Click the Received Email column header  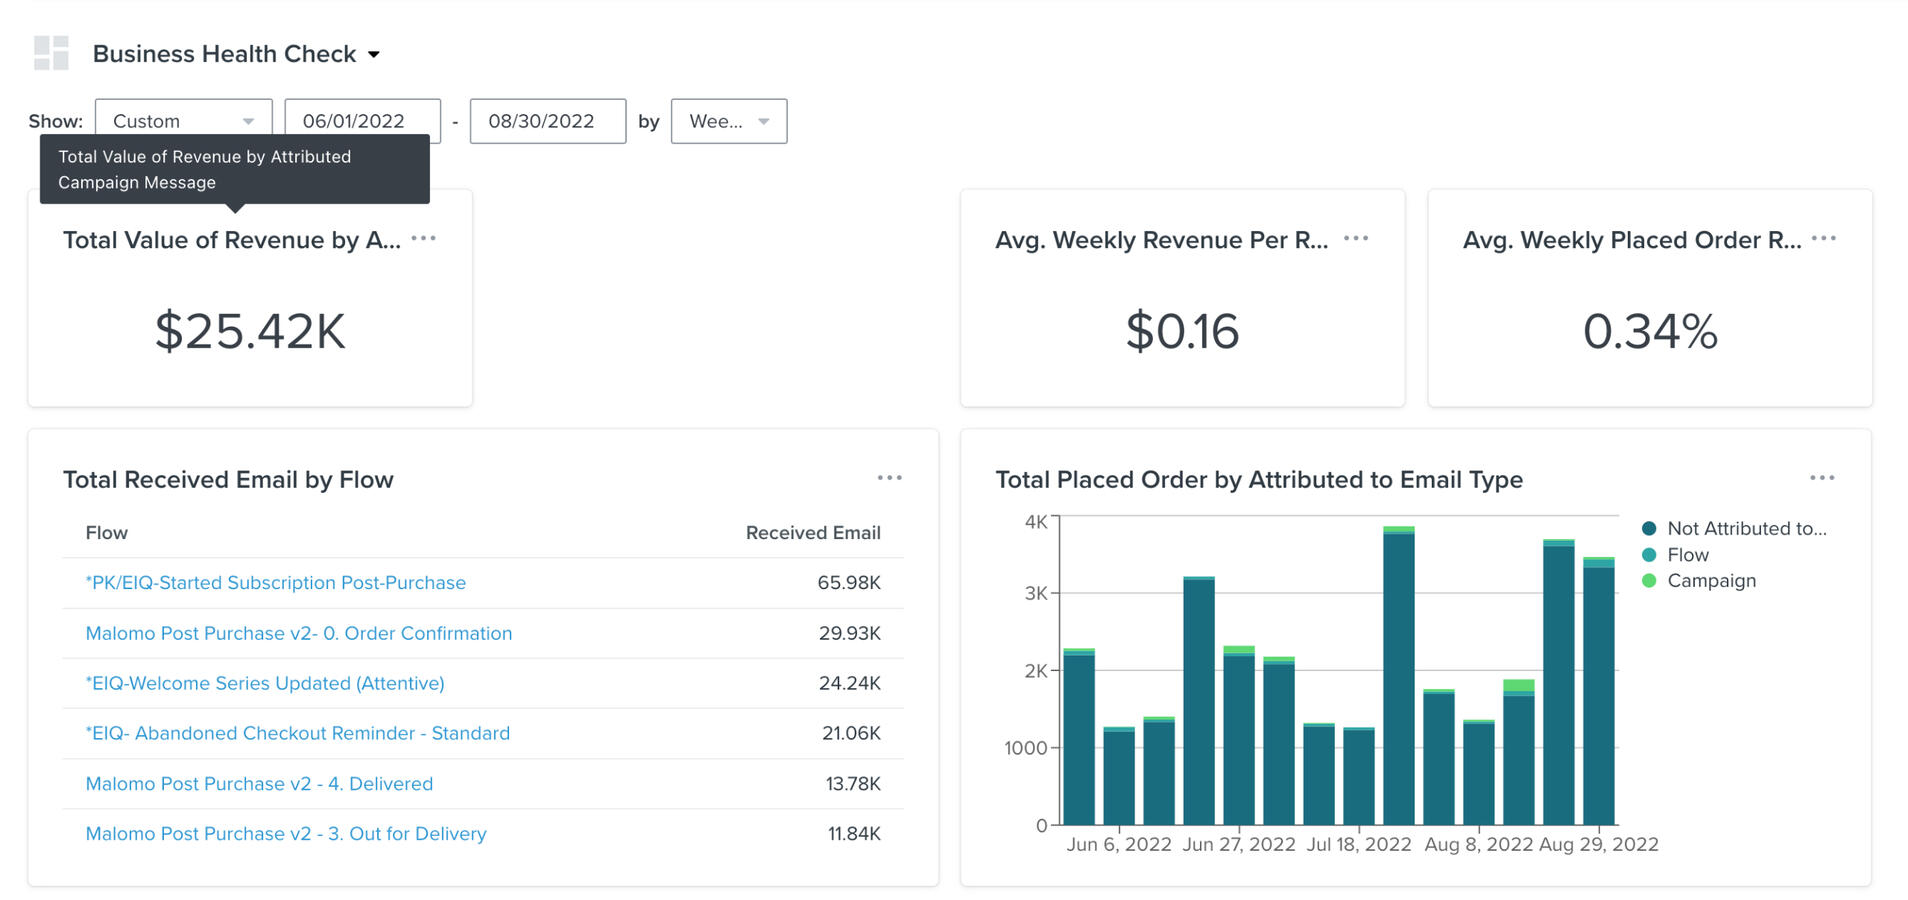click(x=812, y=533)
